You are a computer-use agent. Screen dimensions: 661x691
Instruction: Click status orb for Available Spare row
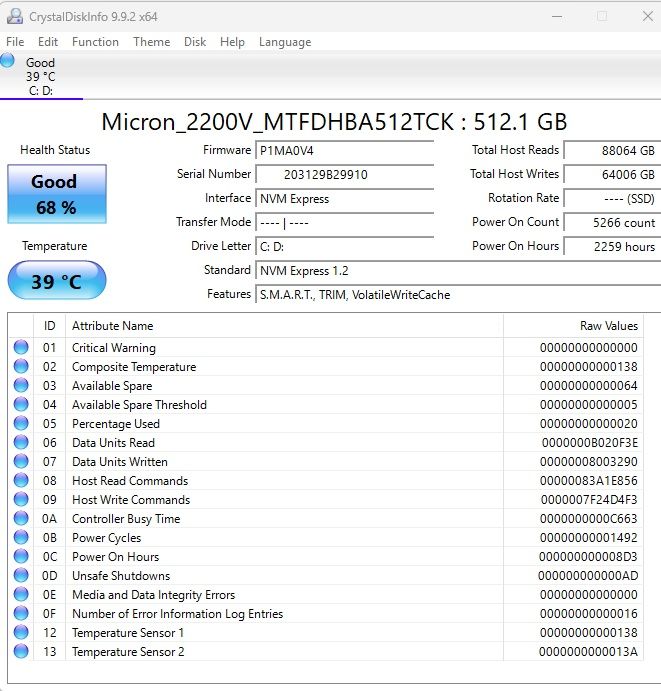click(x=21, y=385)
